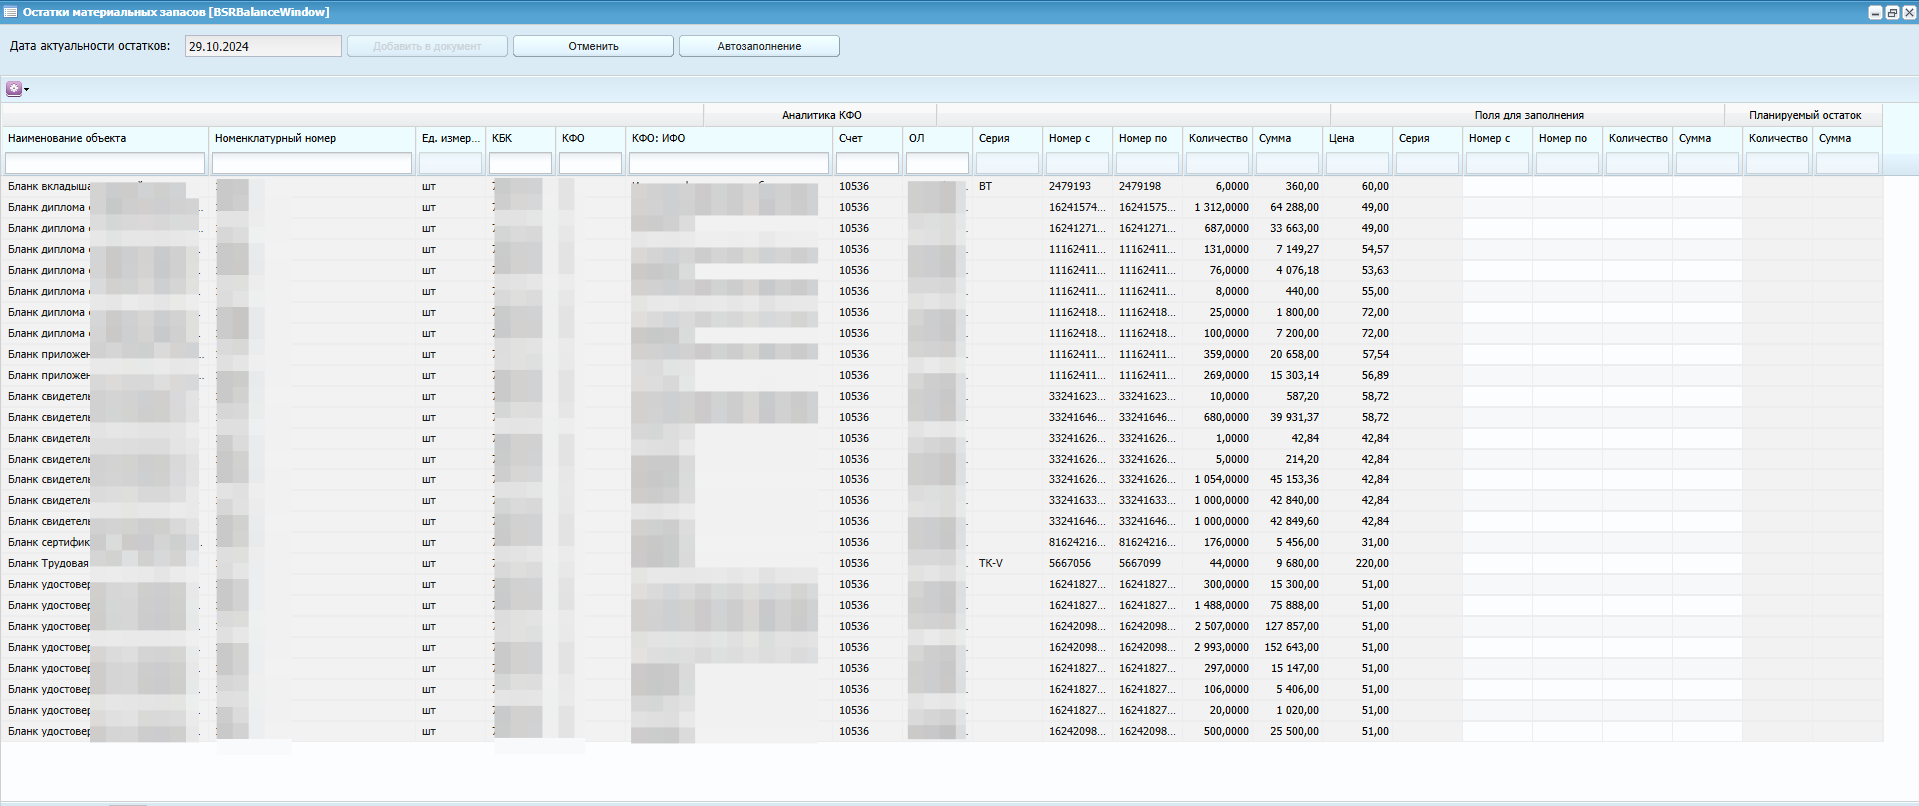Viewport: 1919px width, 806px height.
Task: Click the quantity cell 1 312,0000
Action: (1221, 207)
